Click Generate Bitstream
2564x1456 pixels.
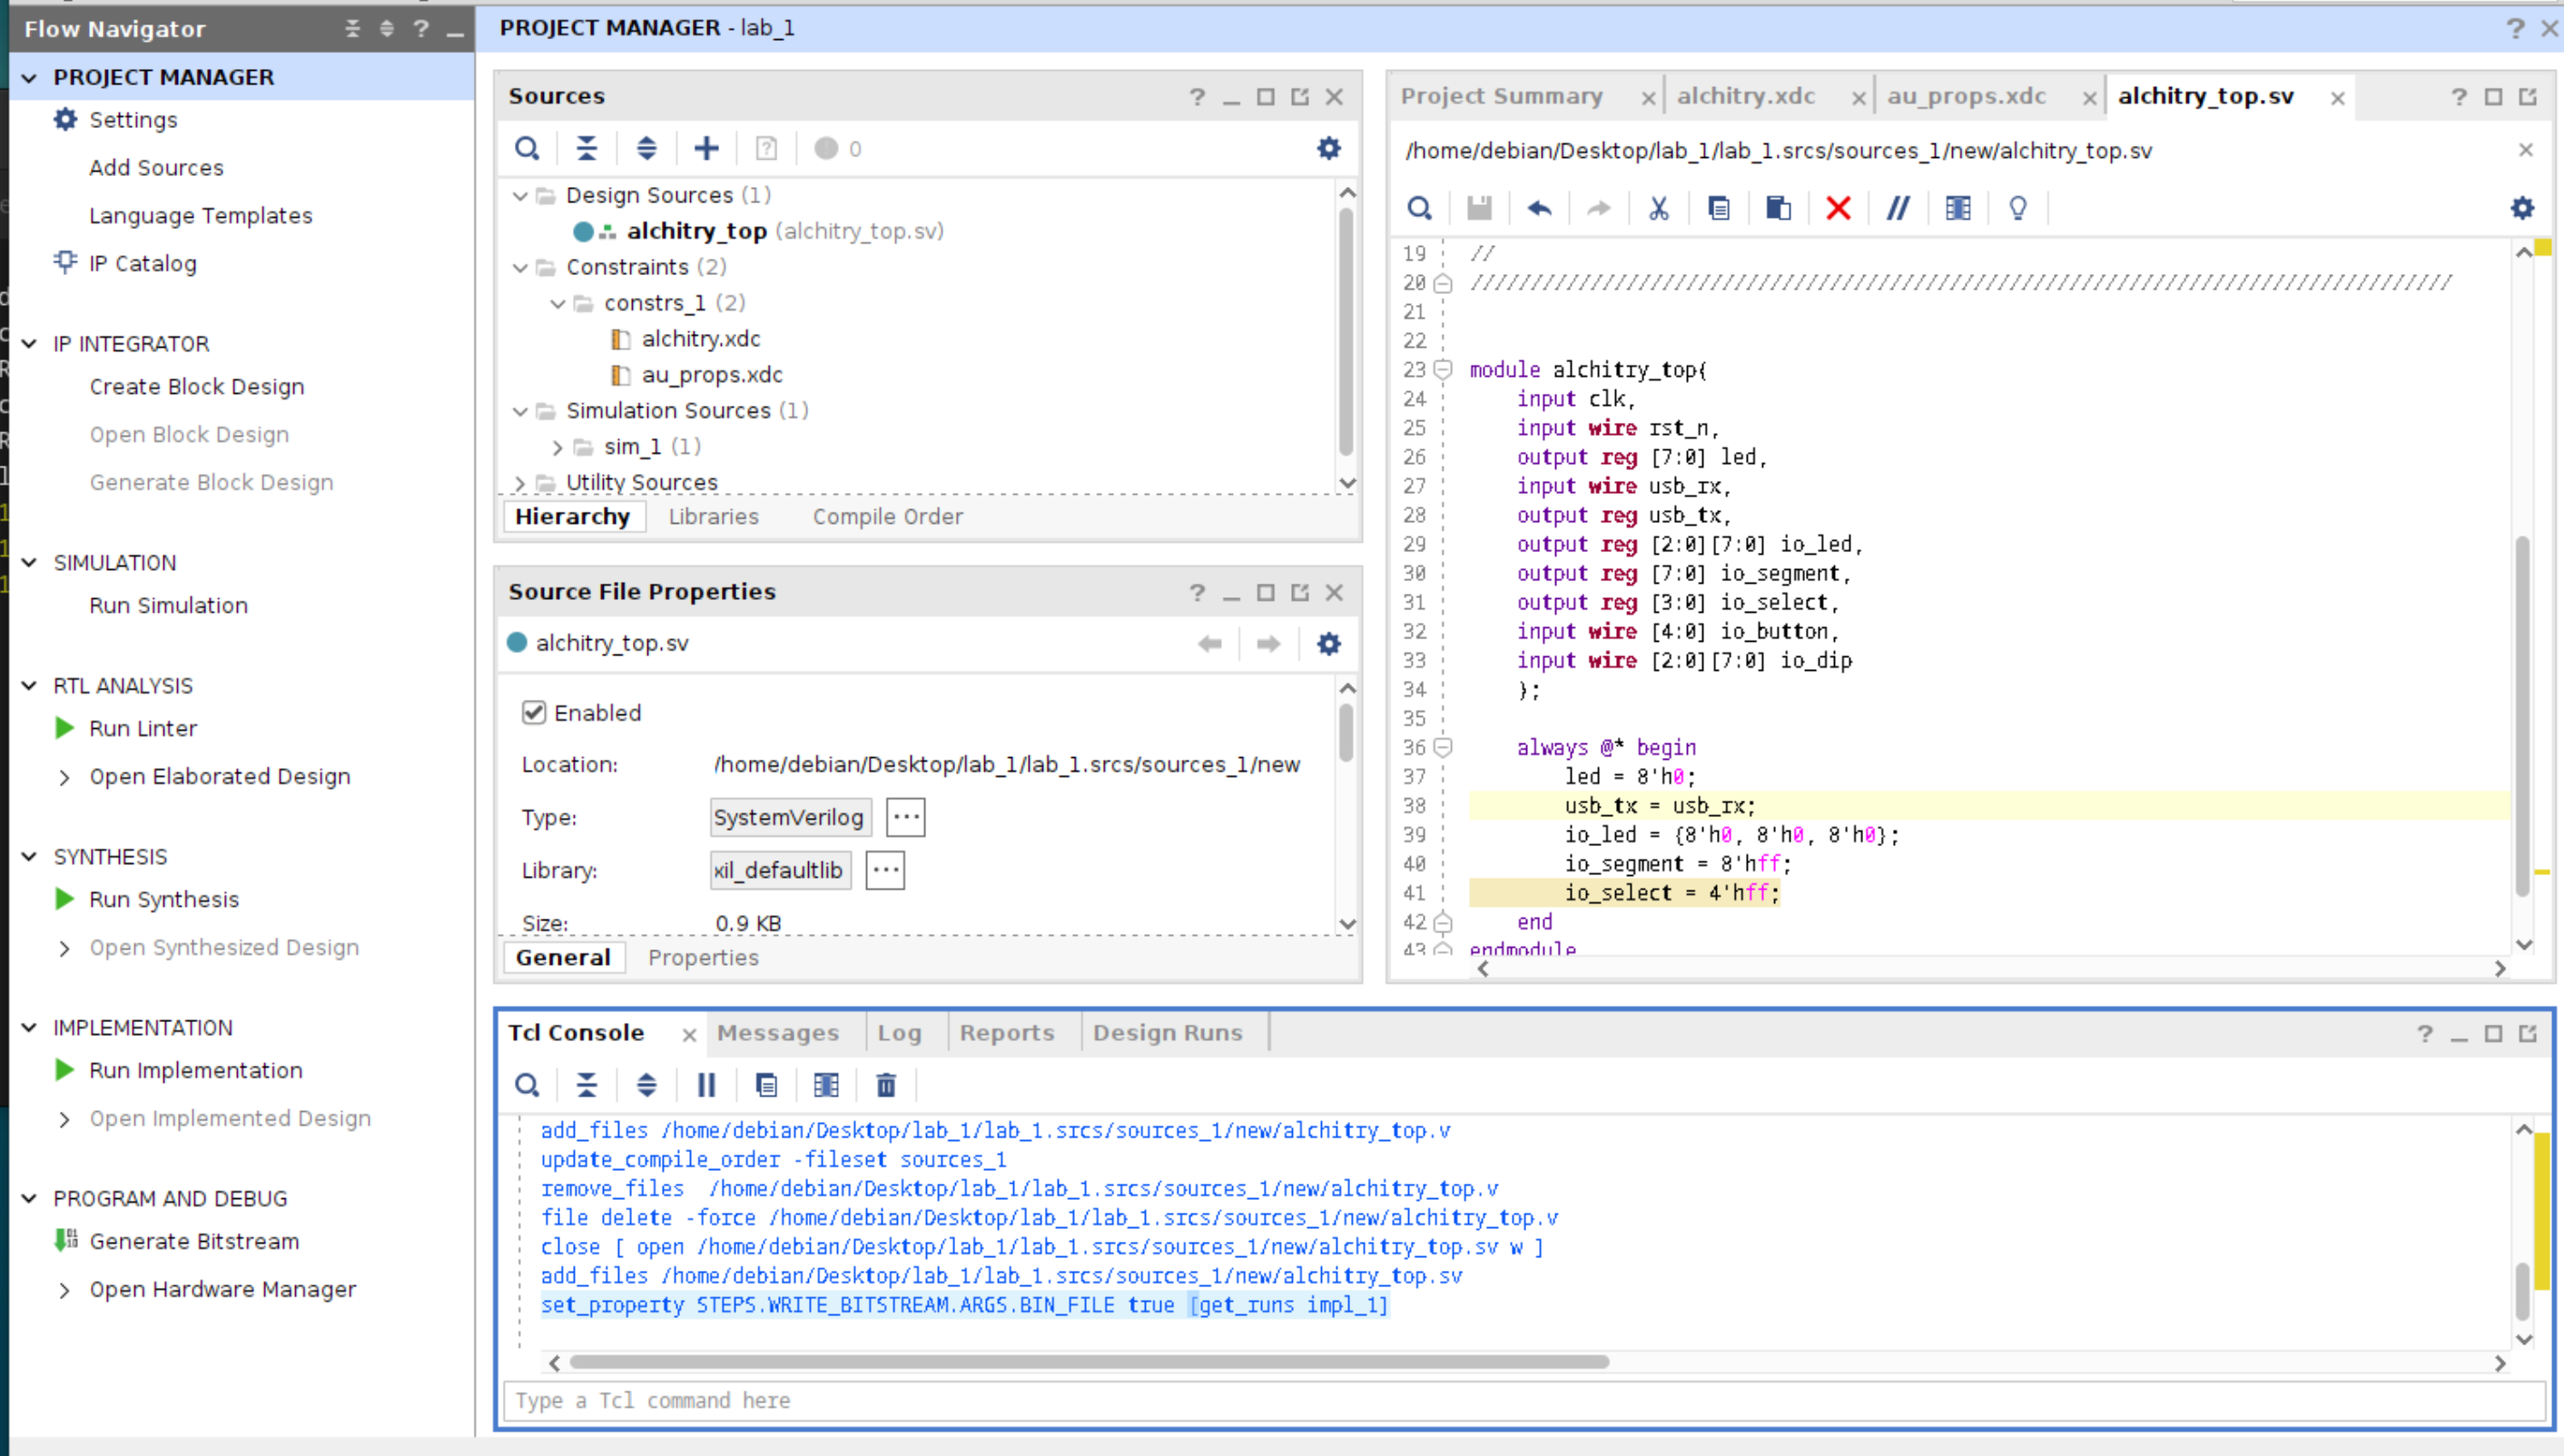pos(194,1241)
